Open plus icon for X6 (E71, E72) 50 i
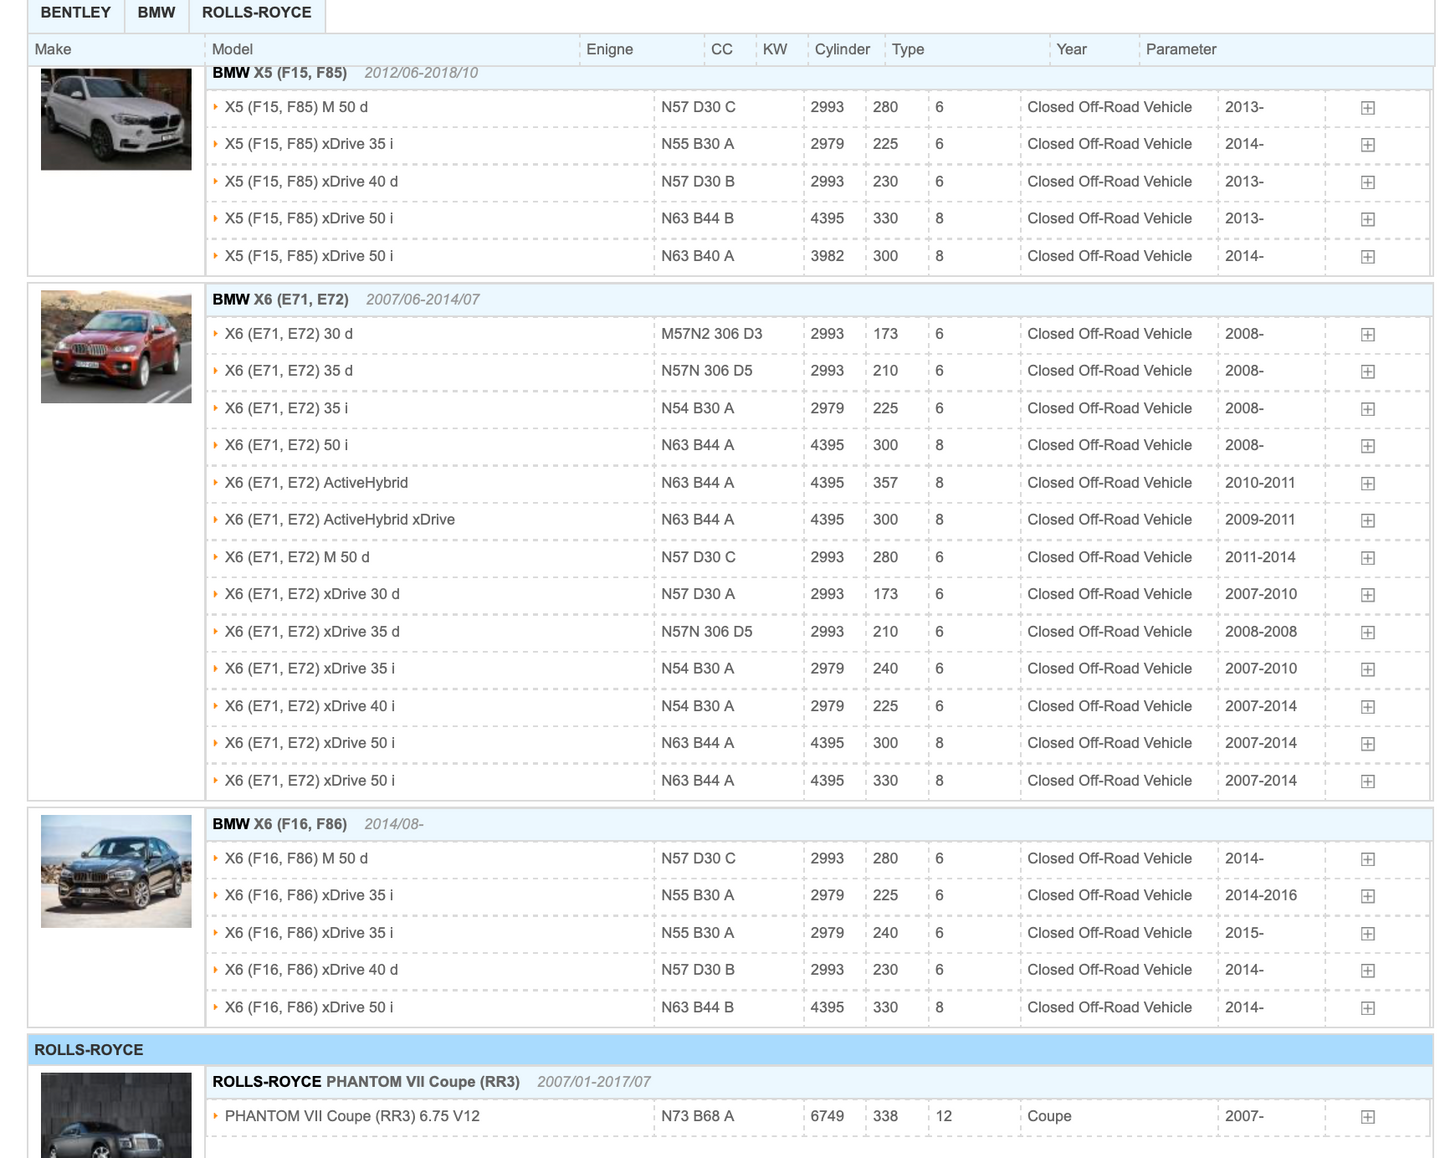The image size is (1445, 1158). (x=1367, y=446)
